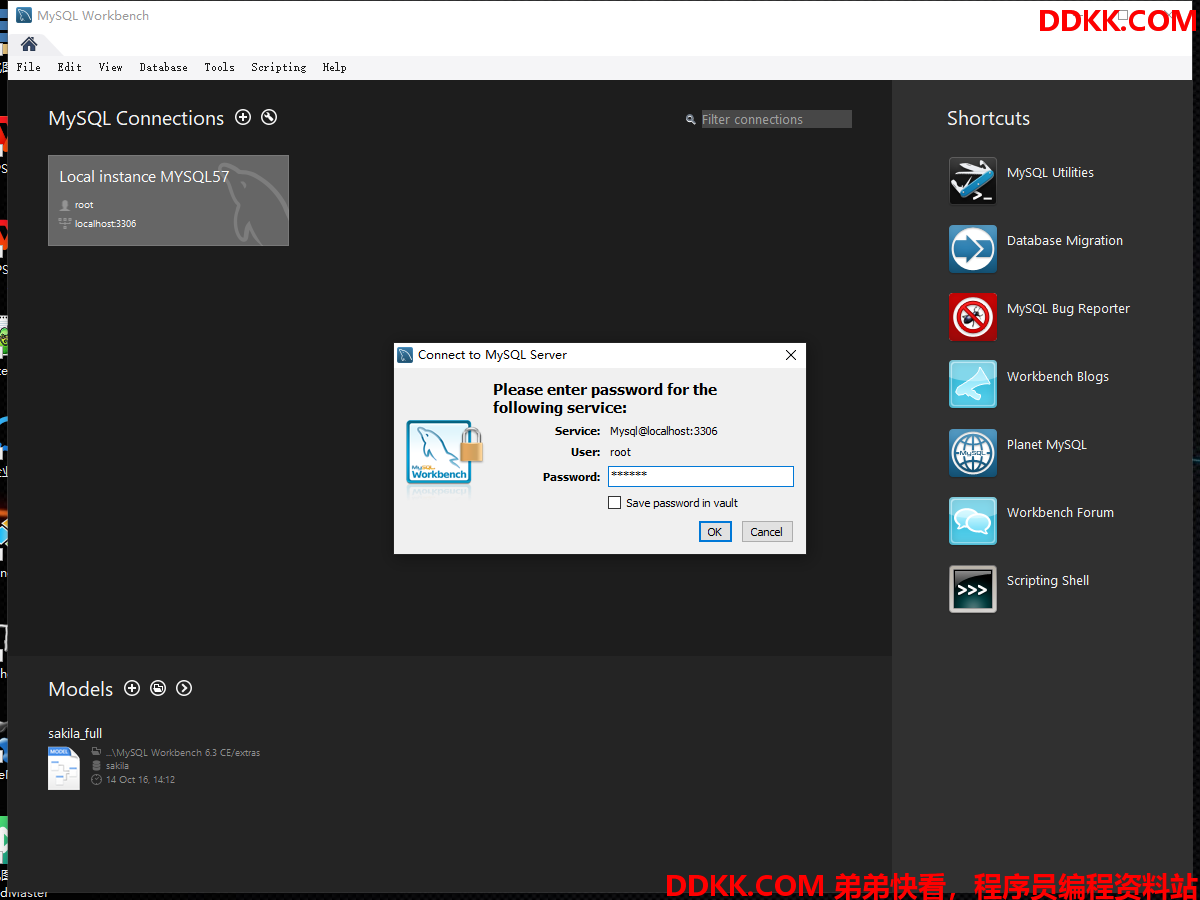The width and height of the screenshot is (1200, 900).
Task: Enable Save password in vault checkbox
Action: tap(615, 503)
